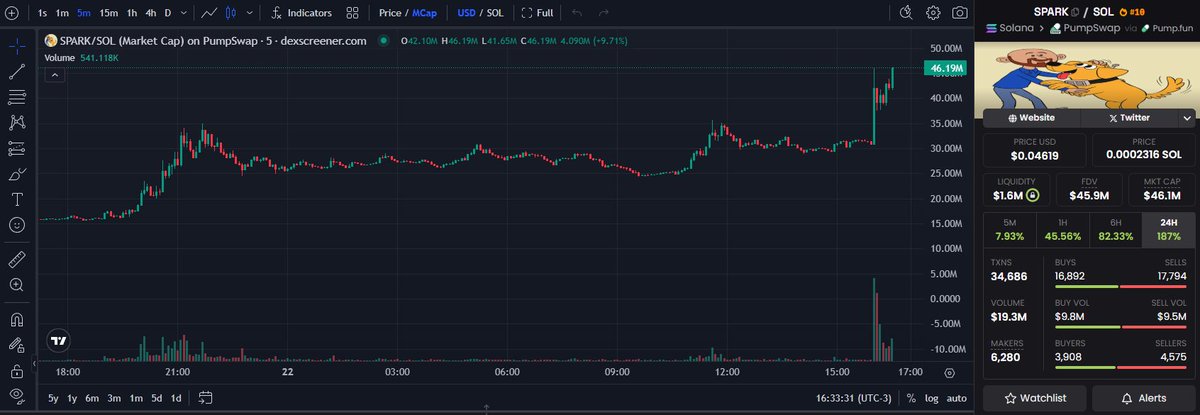Take a chart snapshot with camera icon
The width and height of the screenshot is (1200, 415).
tap(960, 13)
